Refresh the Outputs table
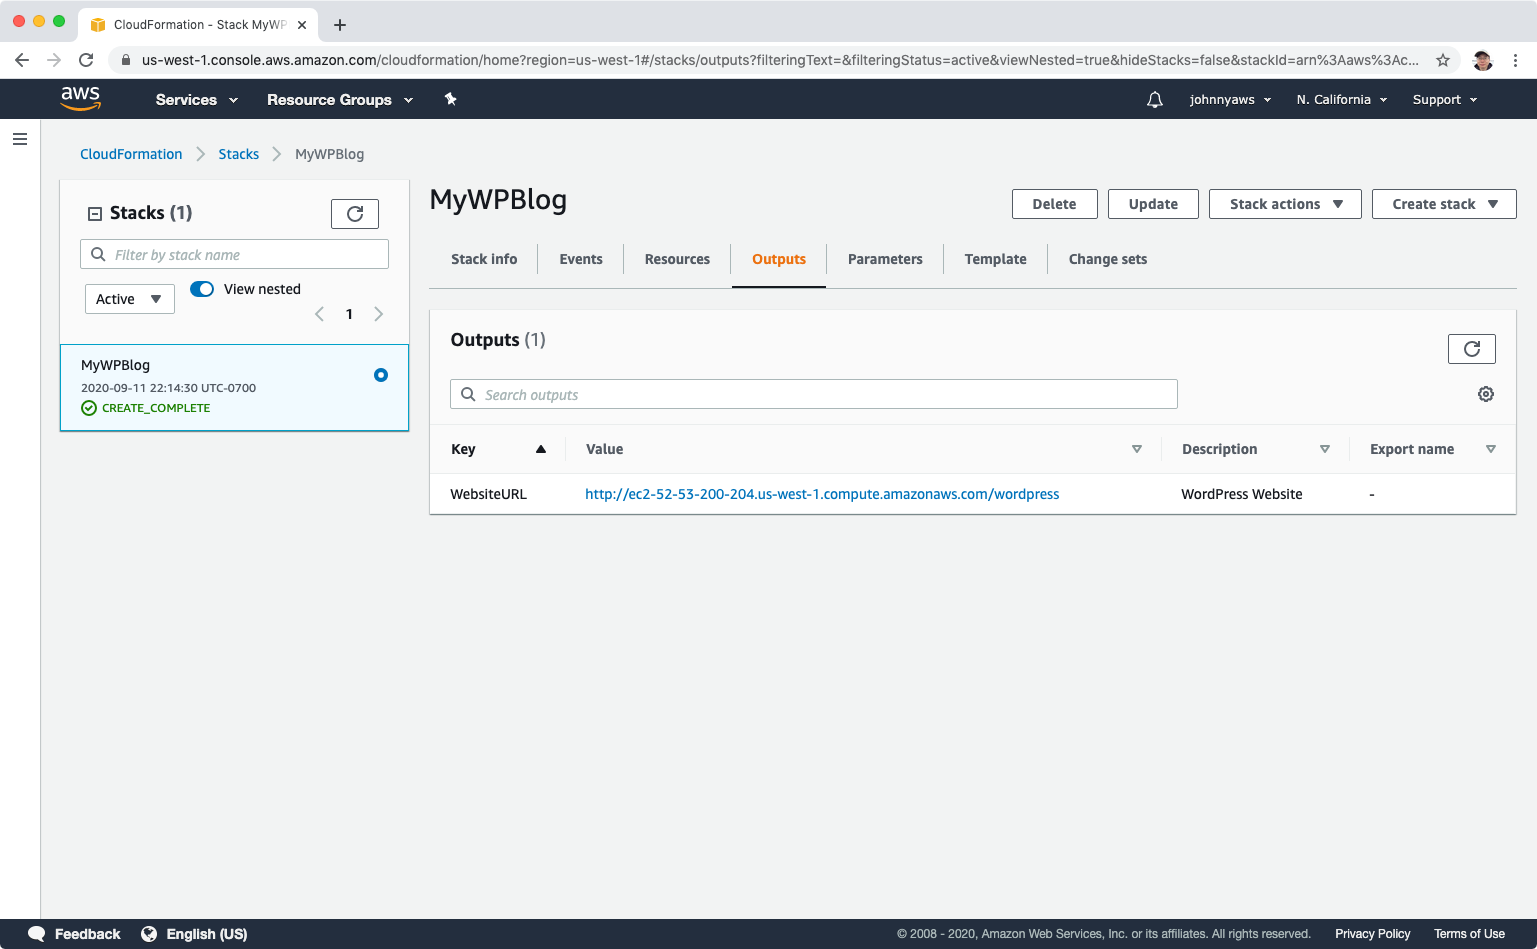 [1472, 349]
